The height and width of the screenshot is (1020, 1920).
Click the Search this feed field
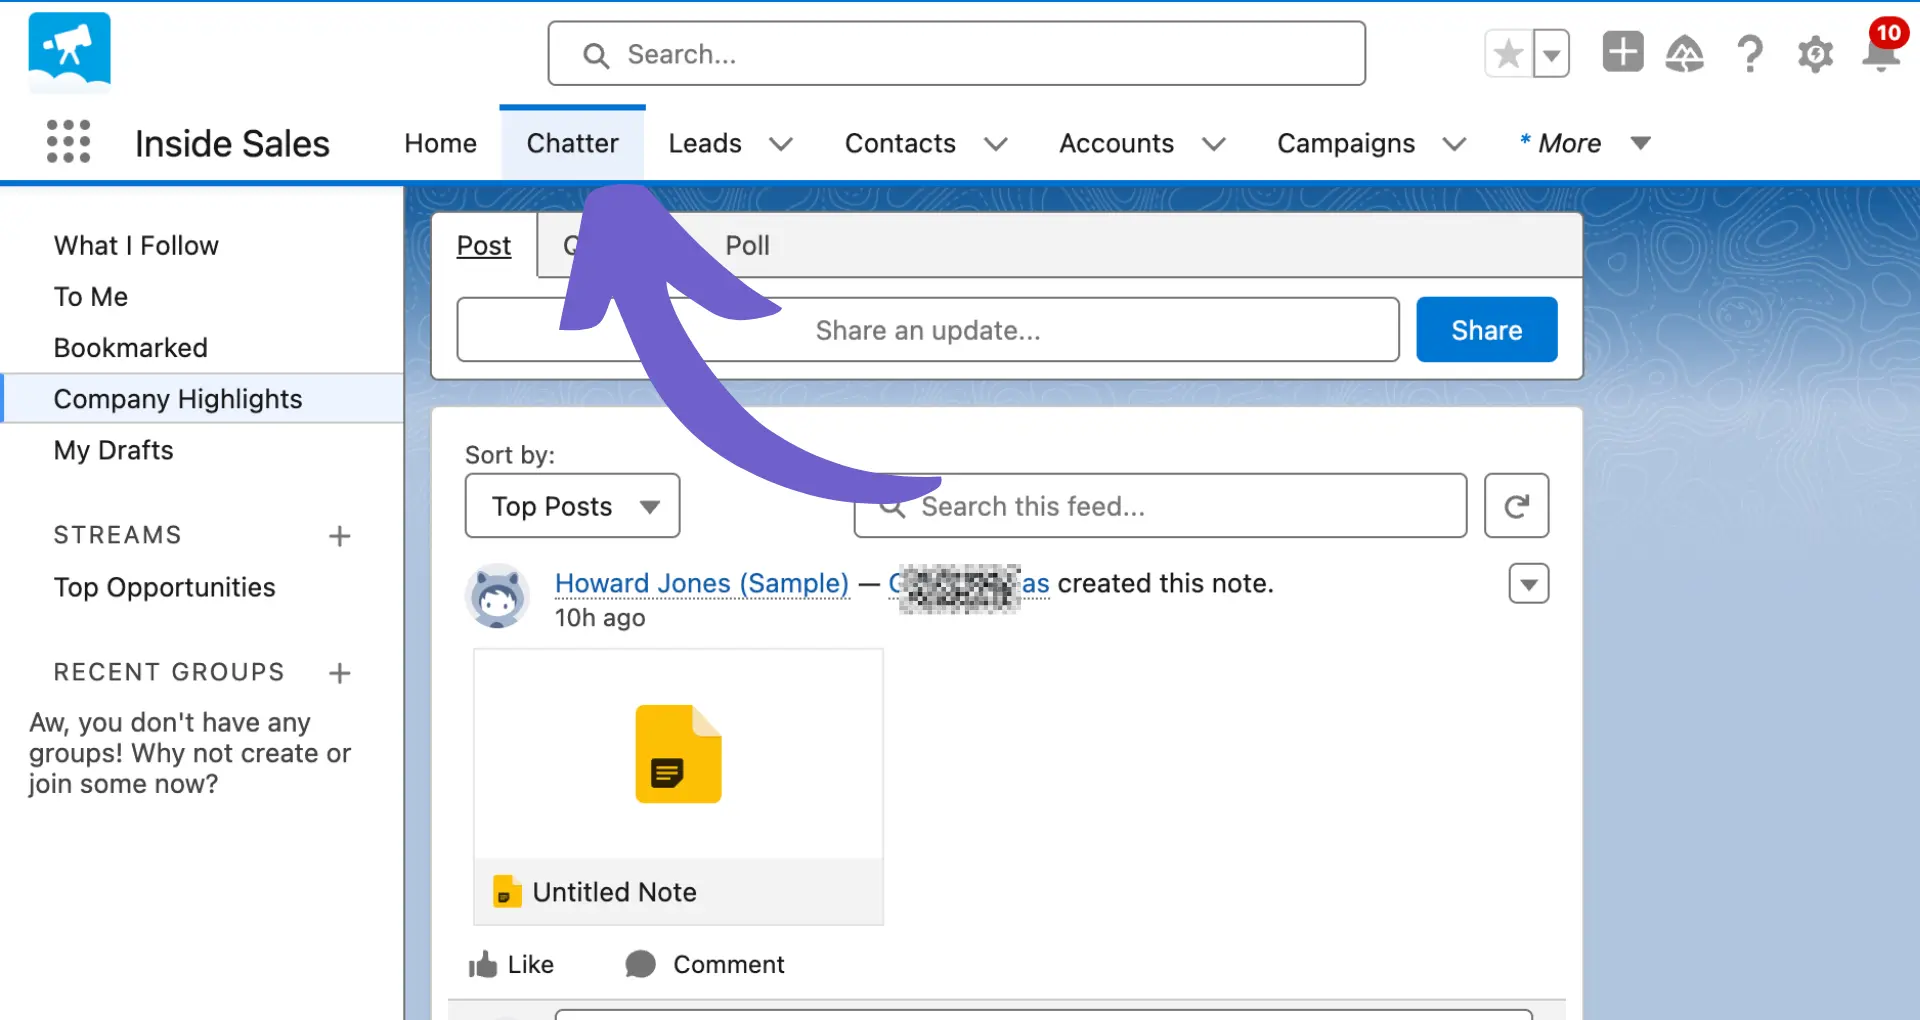[1160, 506]
